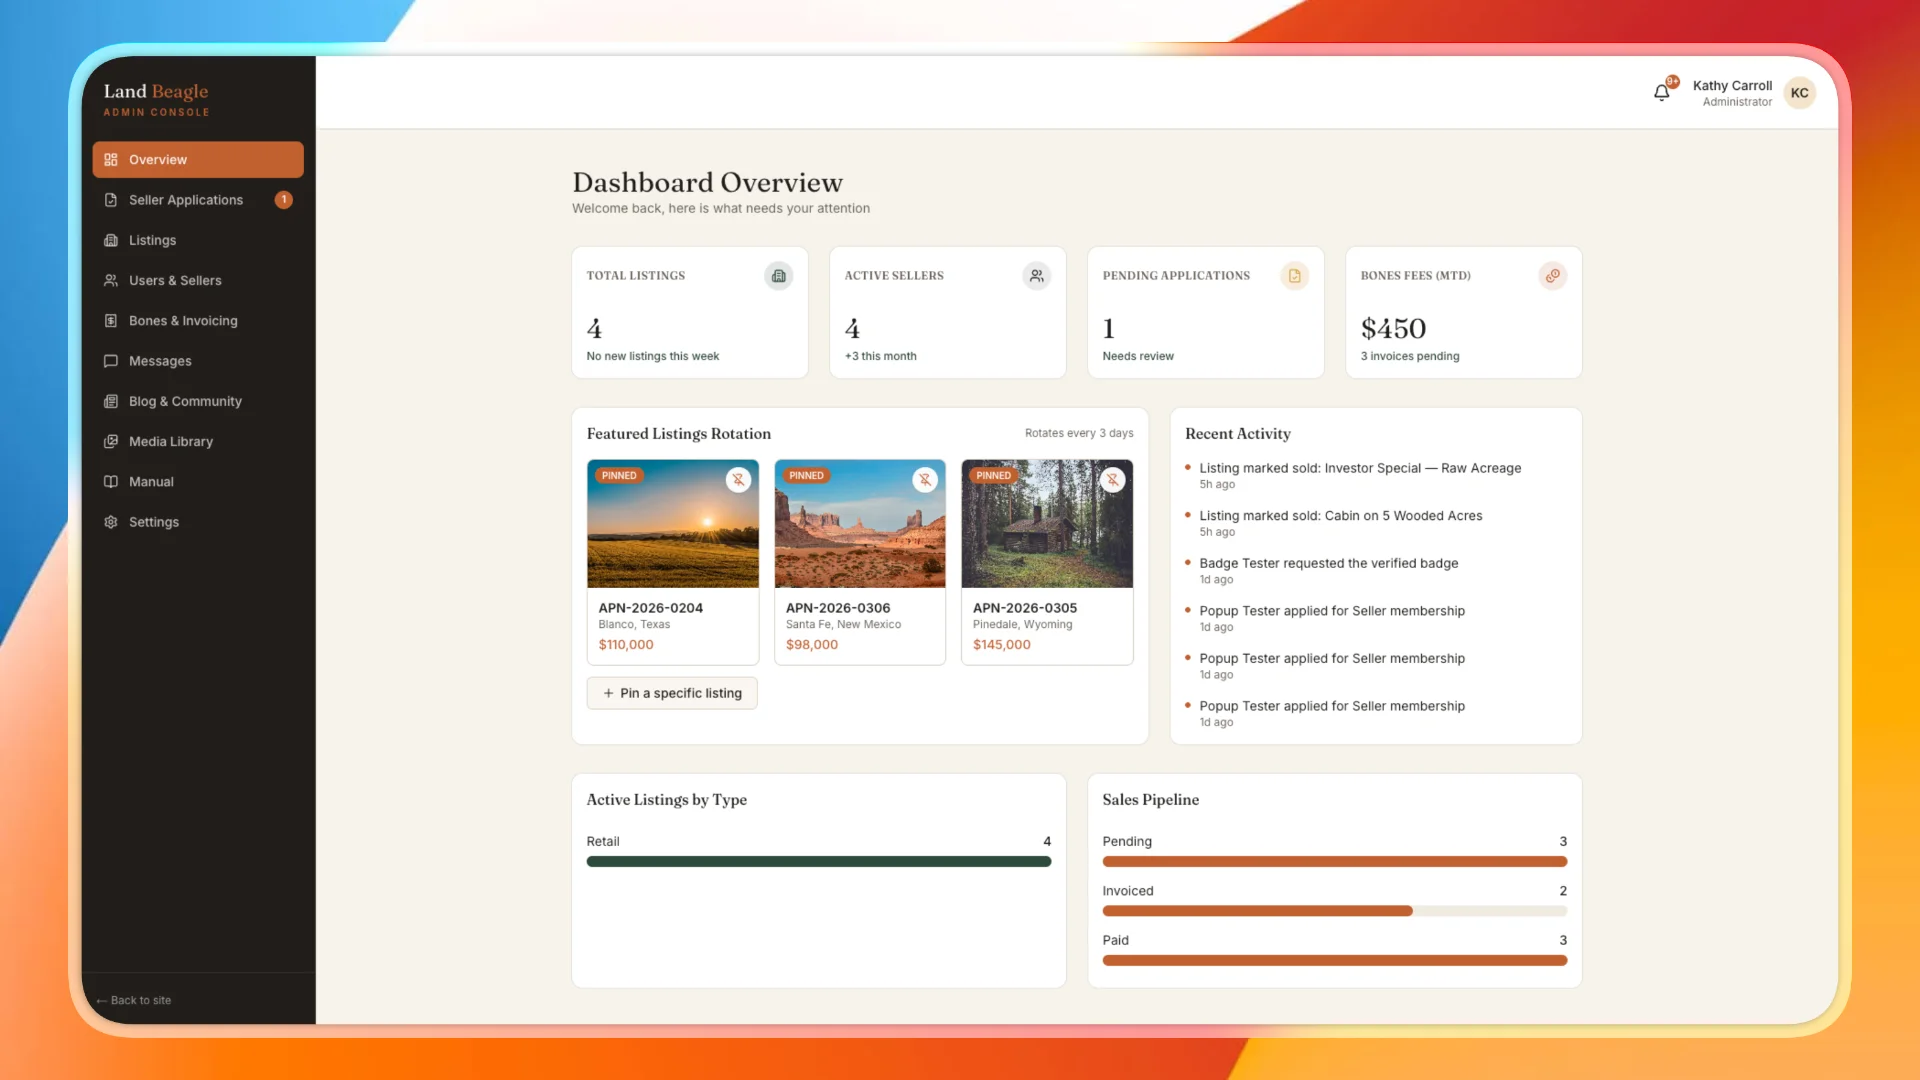
Task: Click the Listings sidebar icon
Action: [111, 240]
